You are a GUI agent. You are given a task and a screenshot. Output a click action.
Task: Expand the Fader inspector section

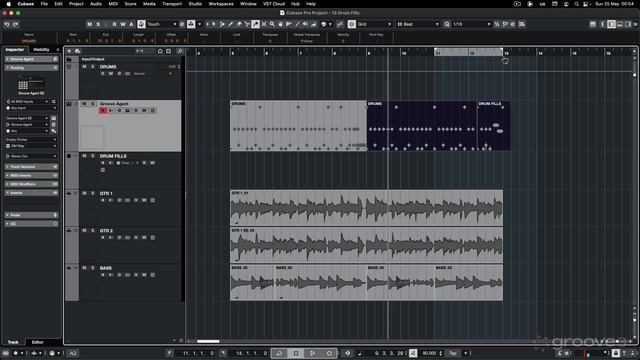click(31, 215)
